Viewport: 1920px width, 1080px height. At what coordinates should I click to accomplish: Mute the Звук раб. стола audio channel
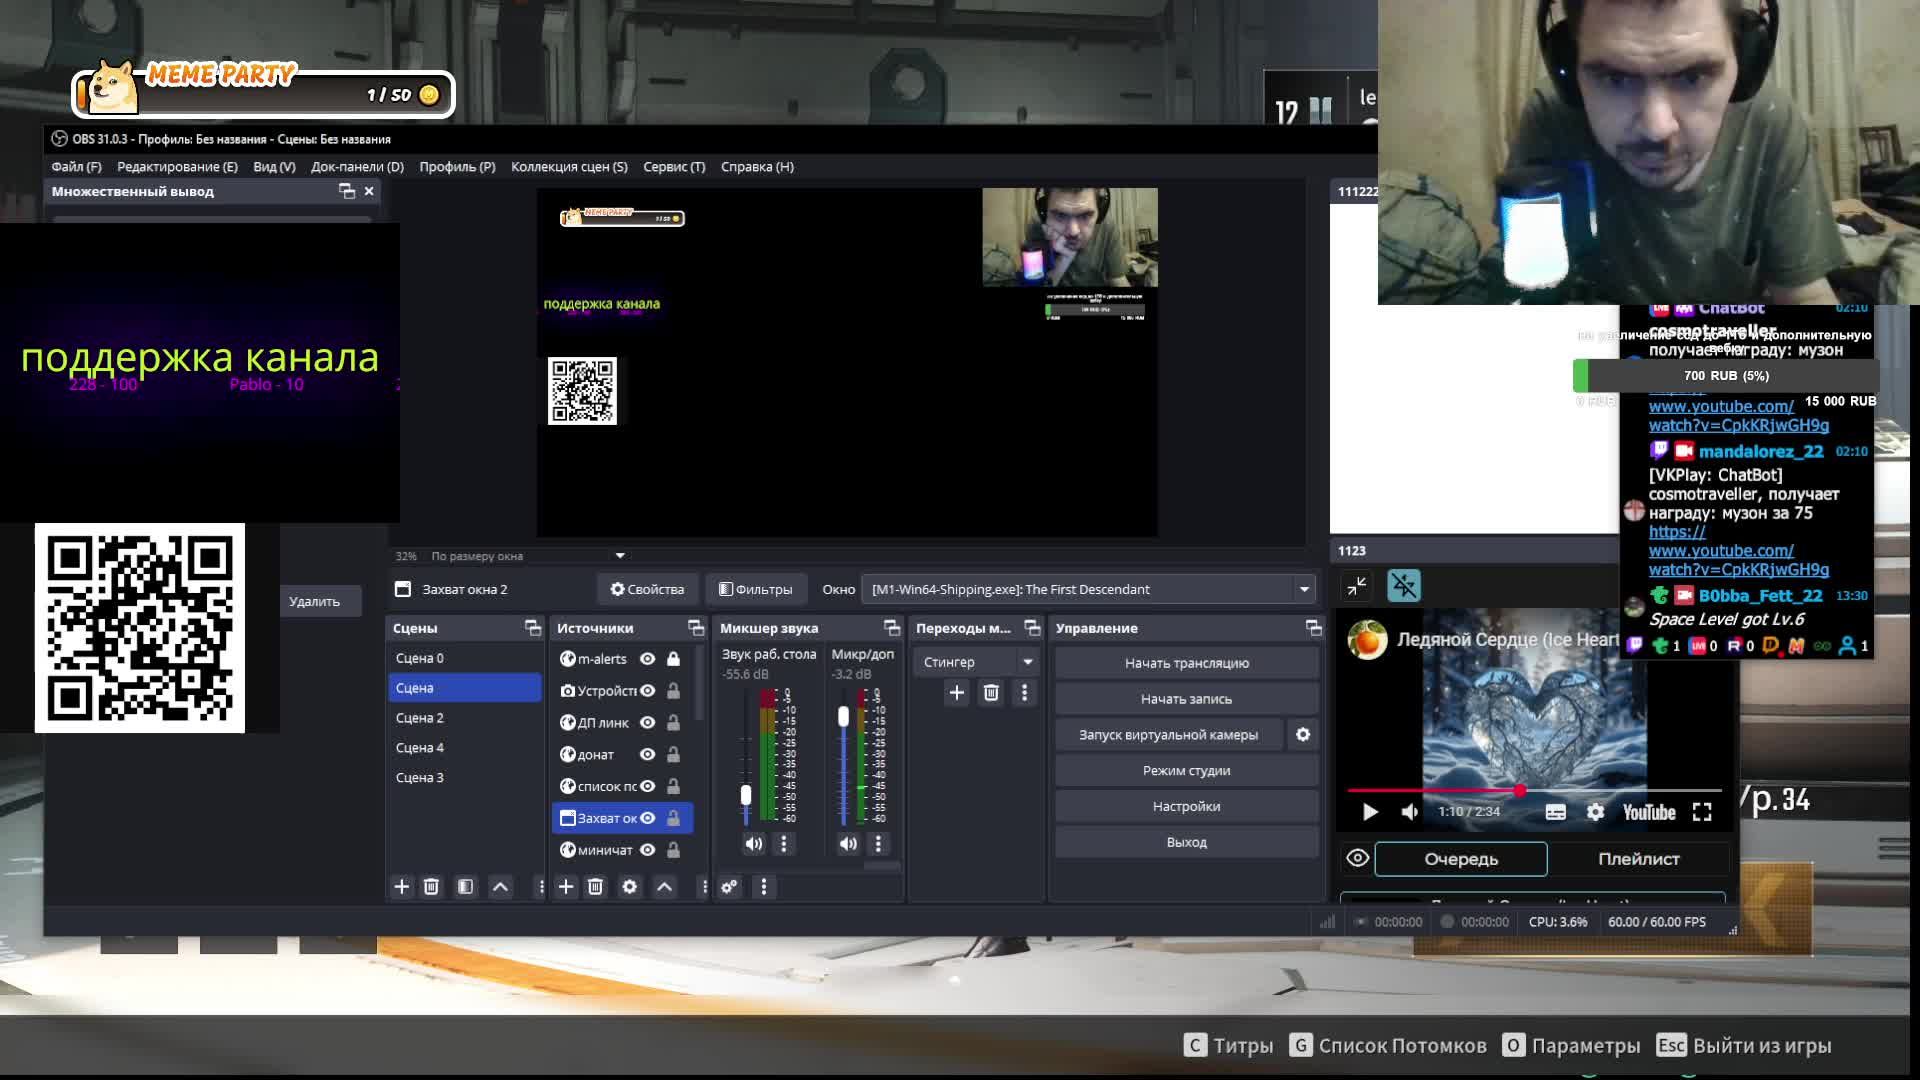[754, 844]
